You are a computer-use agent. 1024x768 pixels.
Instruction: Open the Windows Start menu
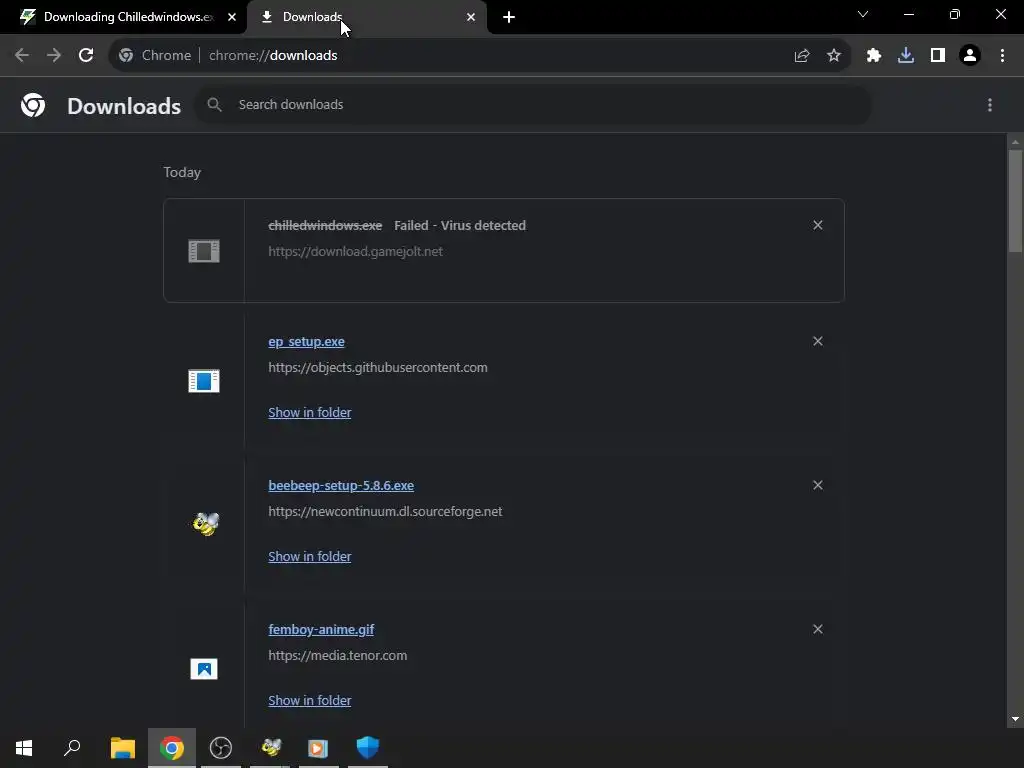click(x=24, y=748)
